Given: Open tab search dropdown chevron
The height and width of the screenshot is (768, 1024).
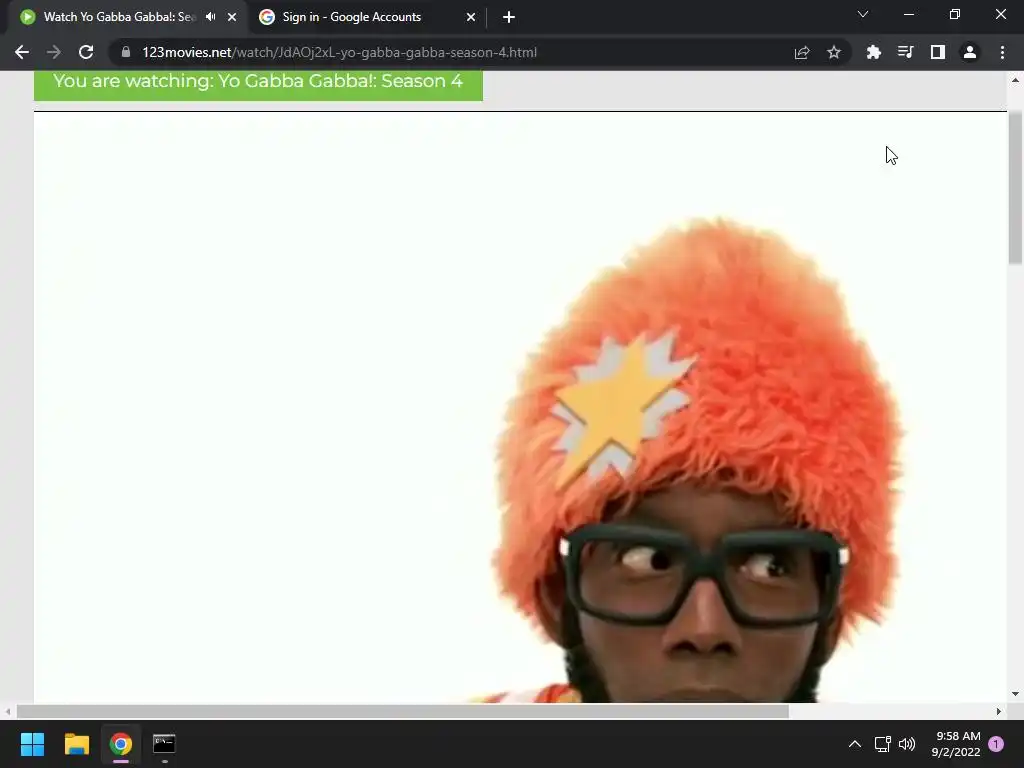Looking at the screenshot, I should [x=863, y=14].
